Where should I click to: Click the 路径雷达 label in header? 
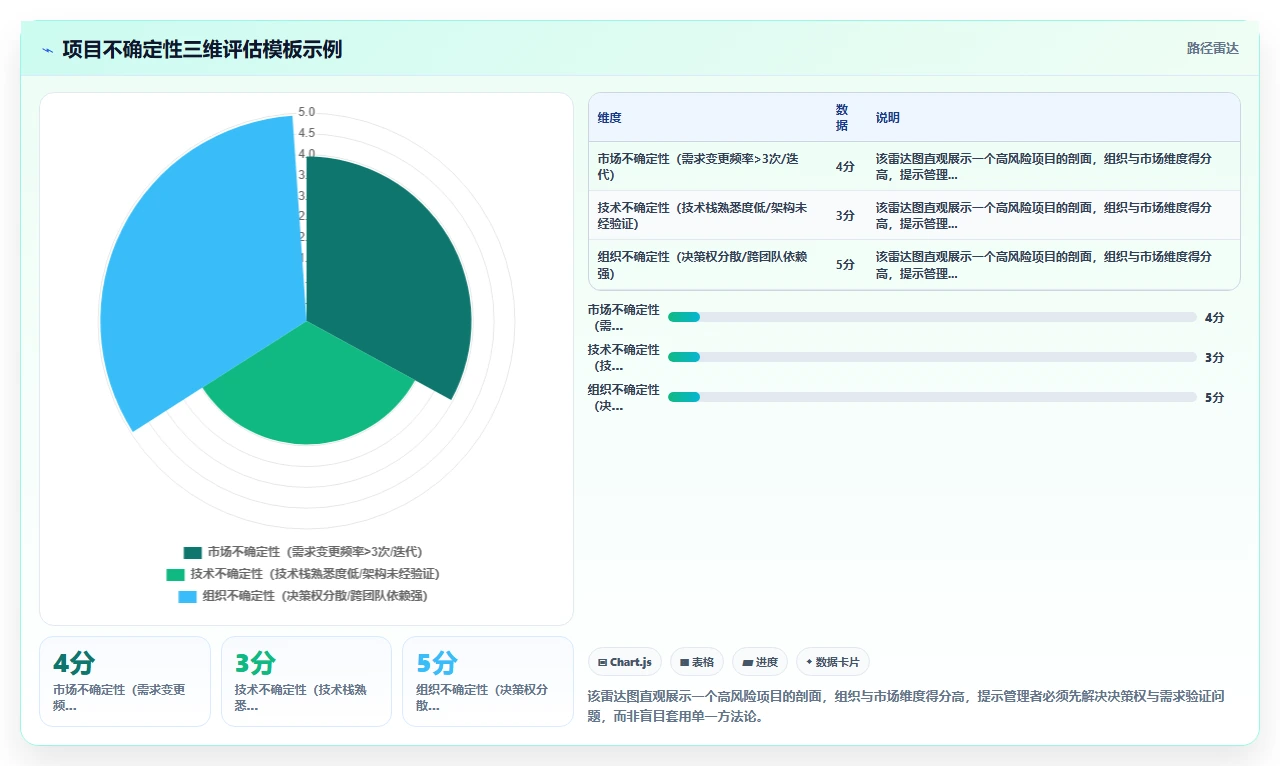click(x=1212, y=48)
